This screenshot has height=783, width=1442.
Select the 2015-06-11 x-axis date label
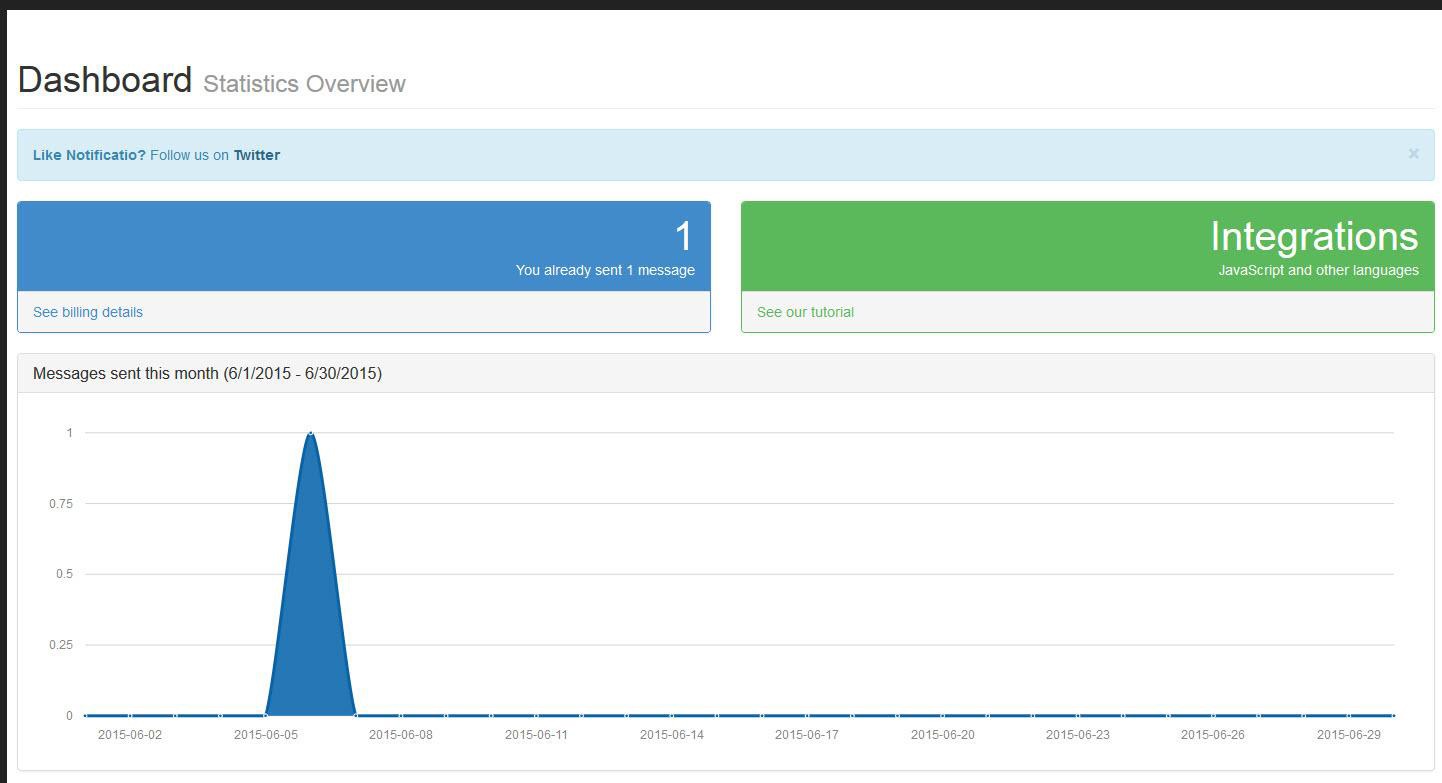tap(536, 735)
